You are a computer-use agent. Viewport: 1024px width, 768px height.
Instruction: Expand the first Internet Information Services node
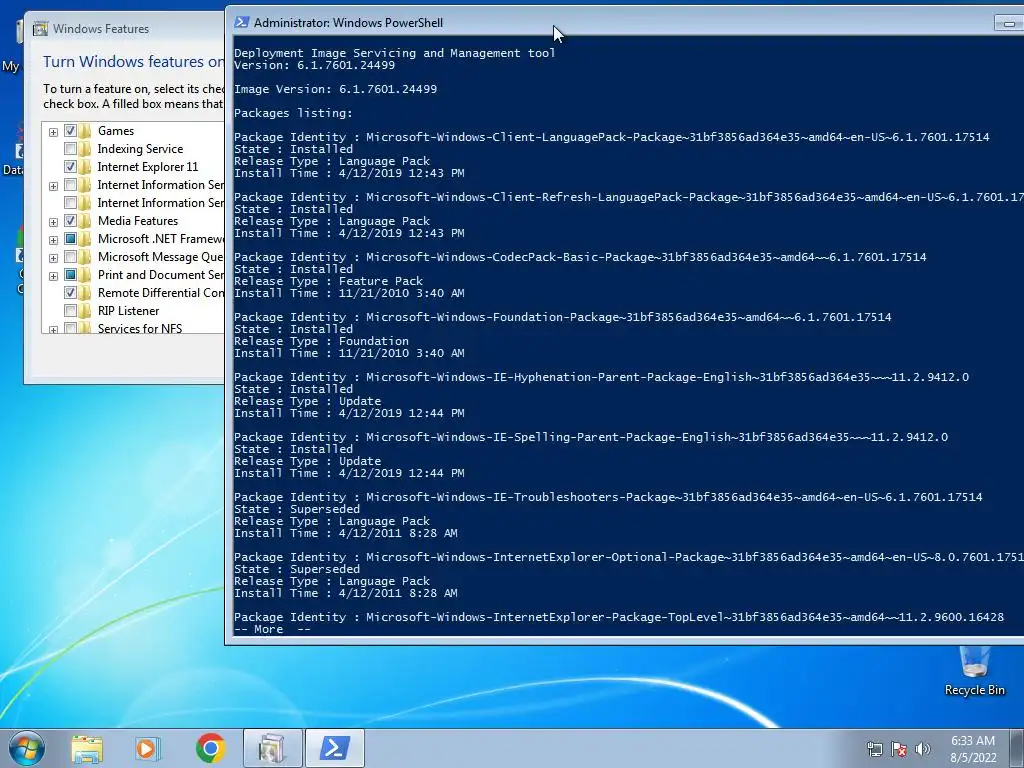[x=54, y=186]
